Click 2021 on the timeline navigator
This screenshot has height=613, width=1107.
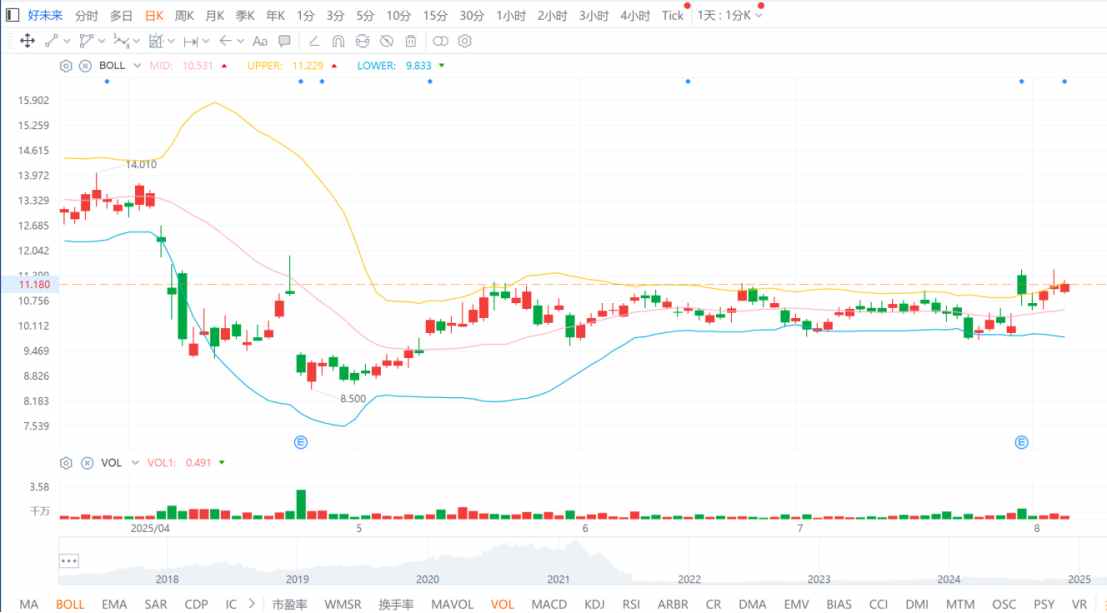pyautogui.click(x=558, y=579)
